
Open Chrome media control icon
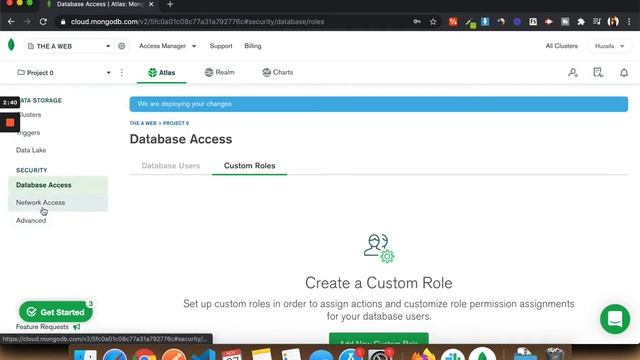(597, 22)
